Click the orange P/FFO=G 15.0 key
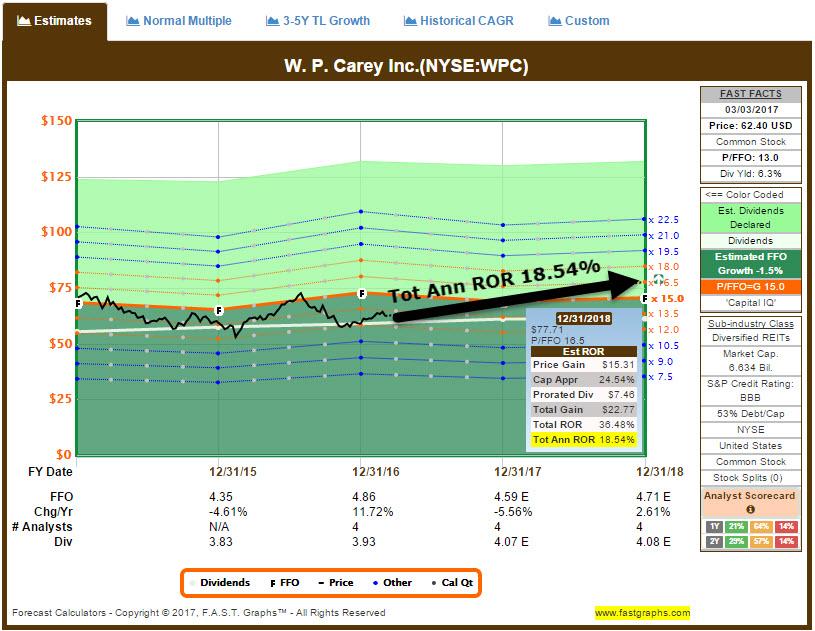Screen dimensions: 815x631 point(751,286)
